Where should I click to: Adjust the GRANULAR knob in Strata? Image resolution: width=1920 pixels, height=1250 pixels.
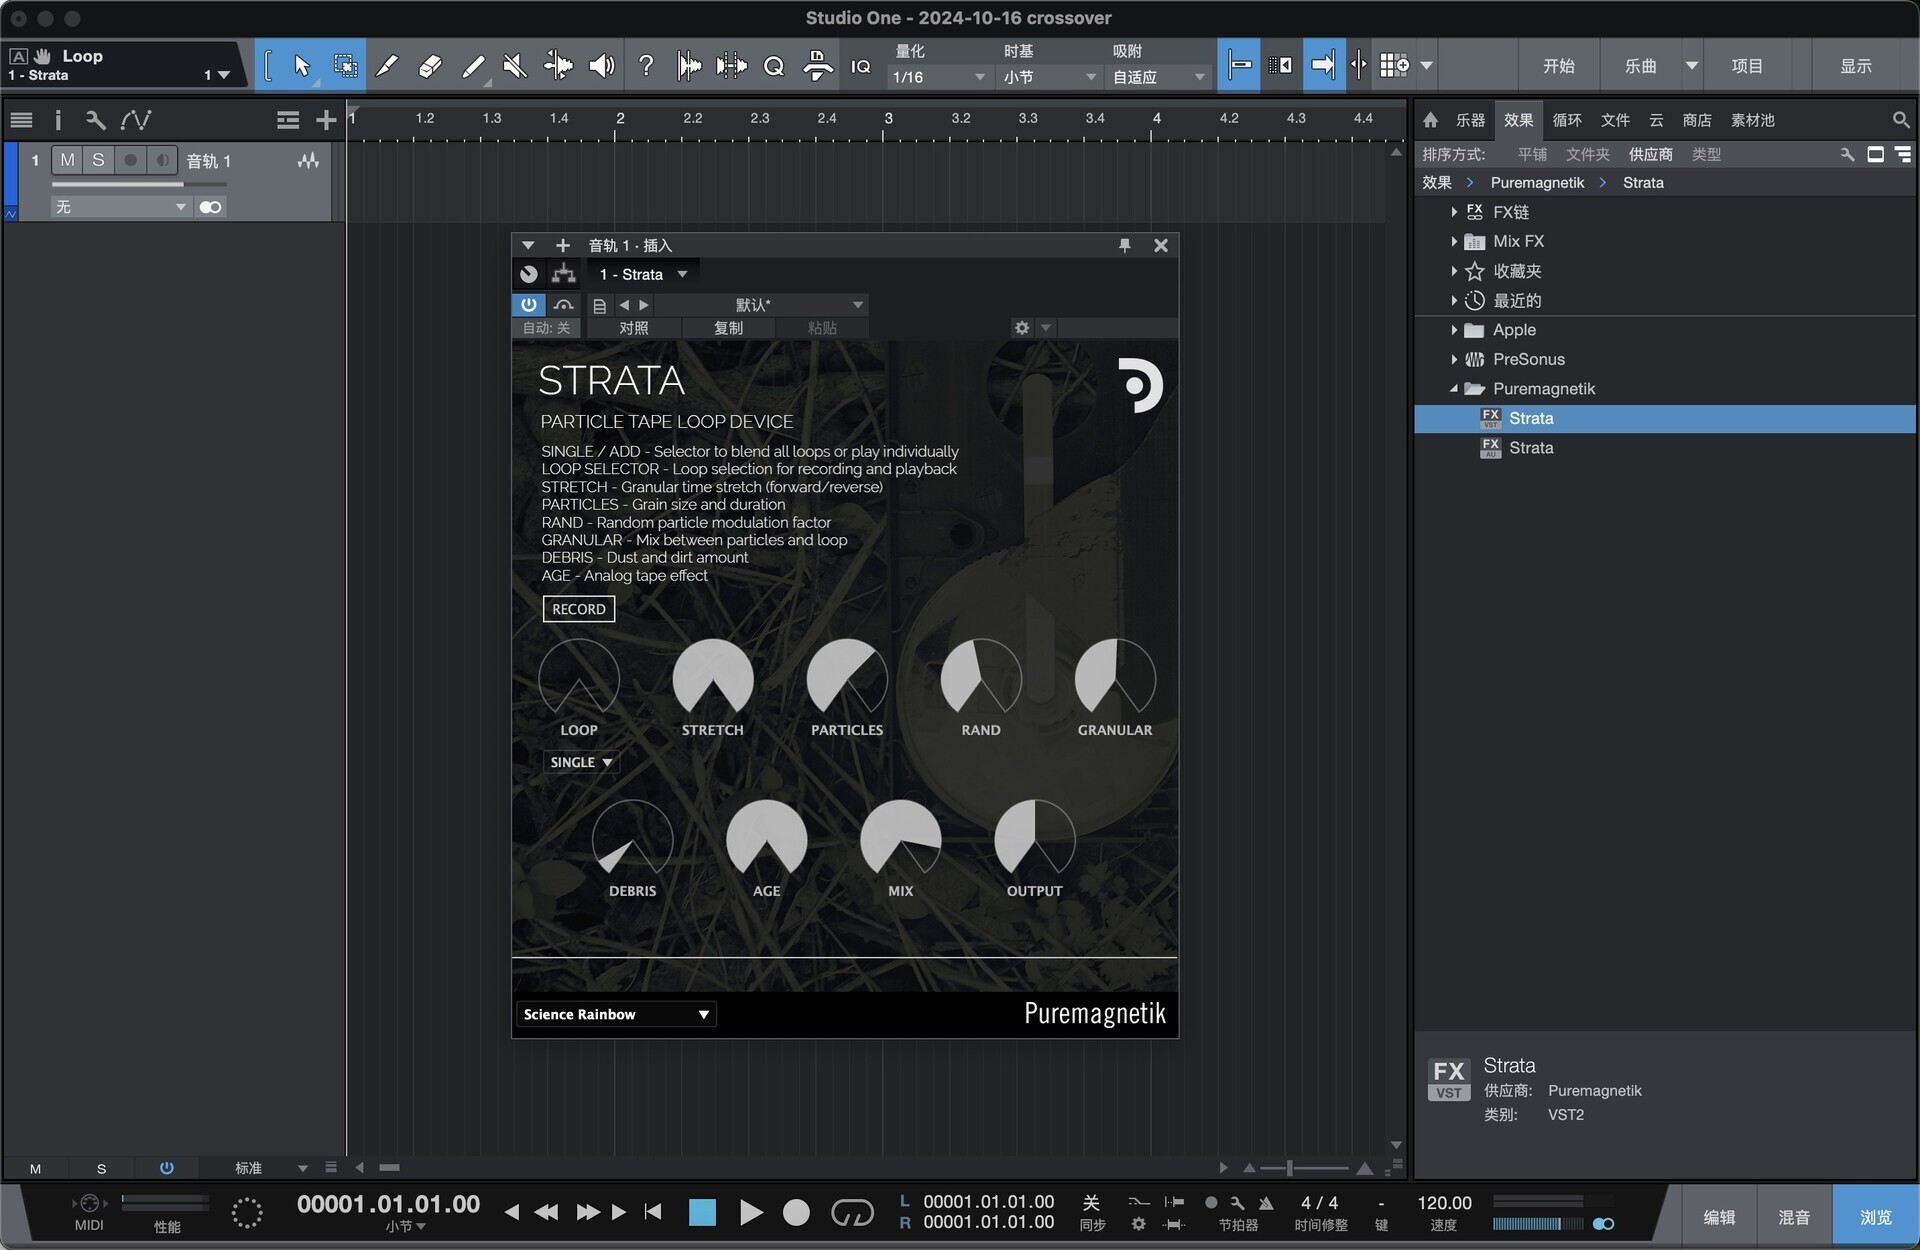(1115, 679)
